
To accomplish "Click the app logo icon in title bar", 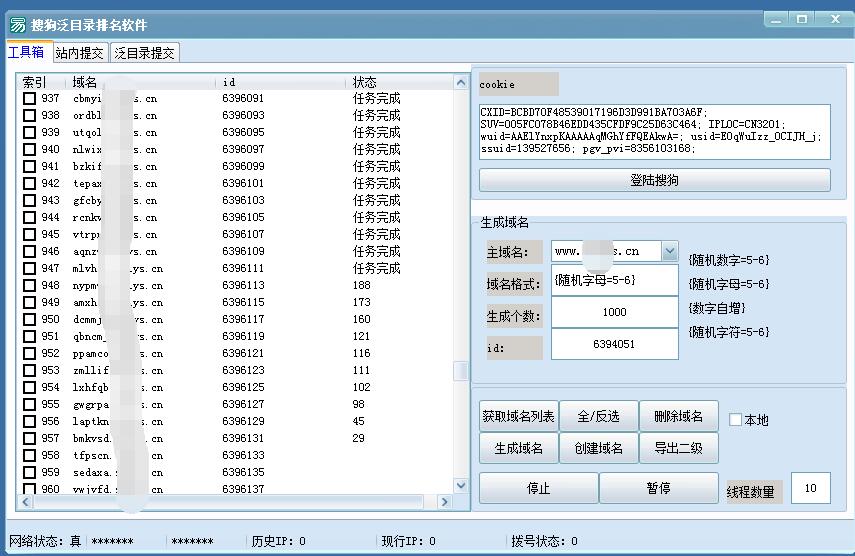I will click(x=18, y=25).
